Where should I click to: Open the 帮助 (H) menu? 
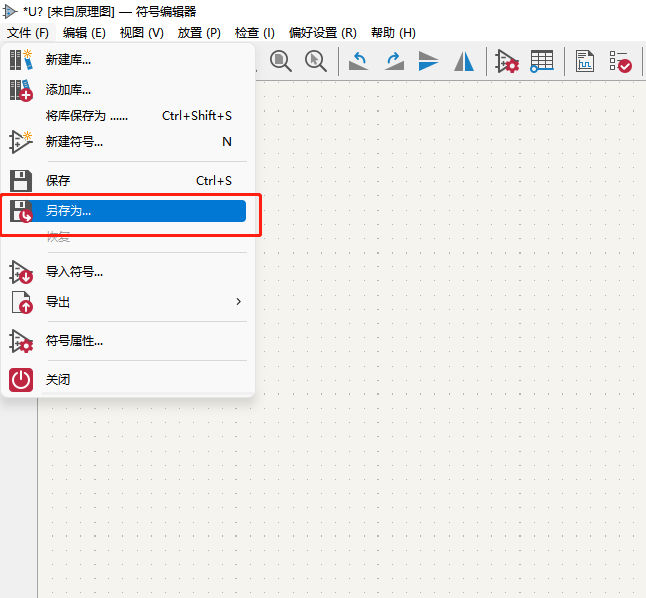(393, 33)
